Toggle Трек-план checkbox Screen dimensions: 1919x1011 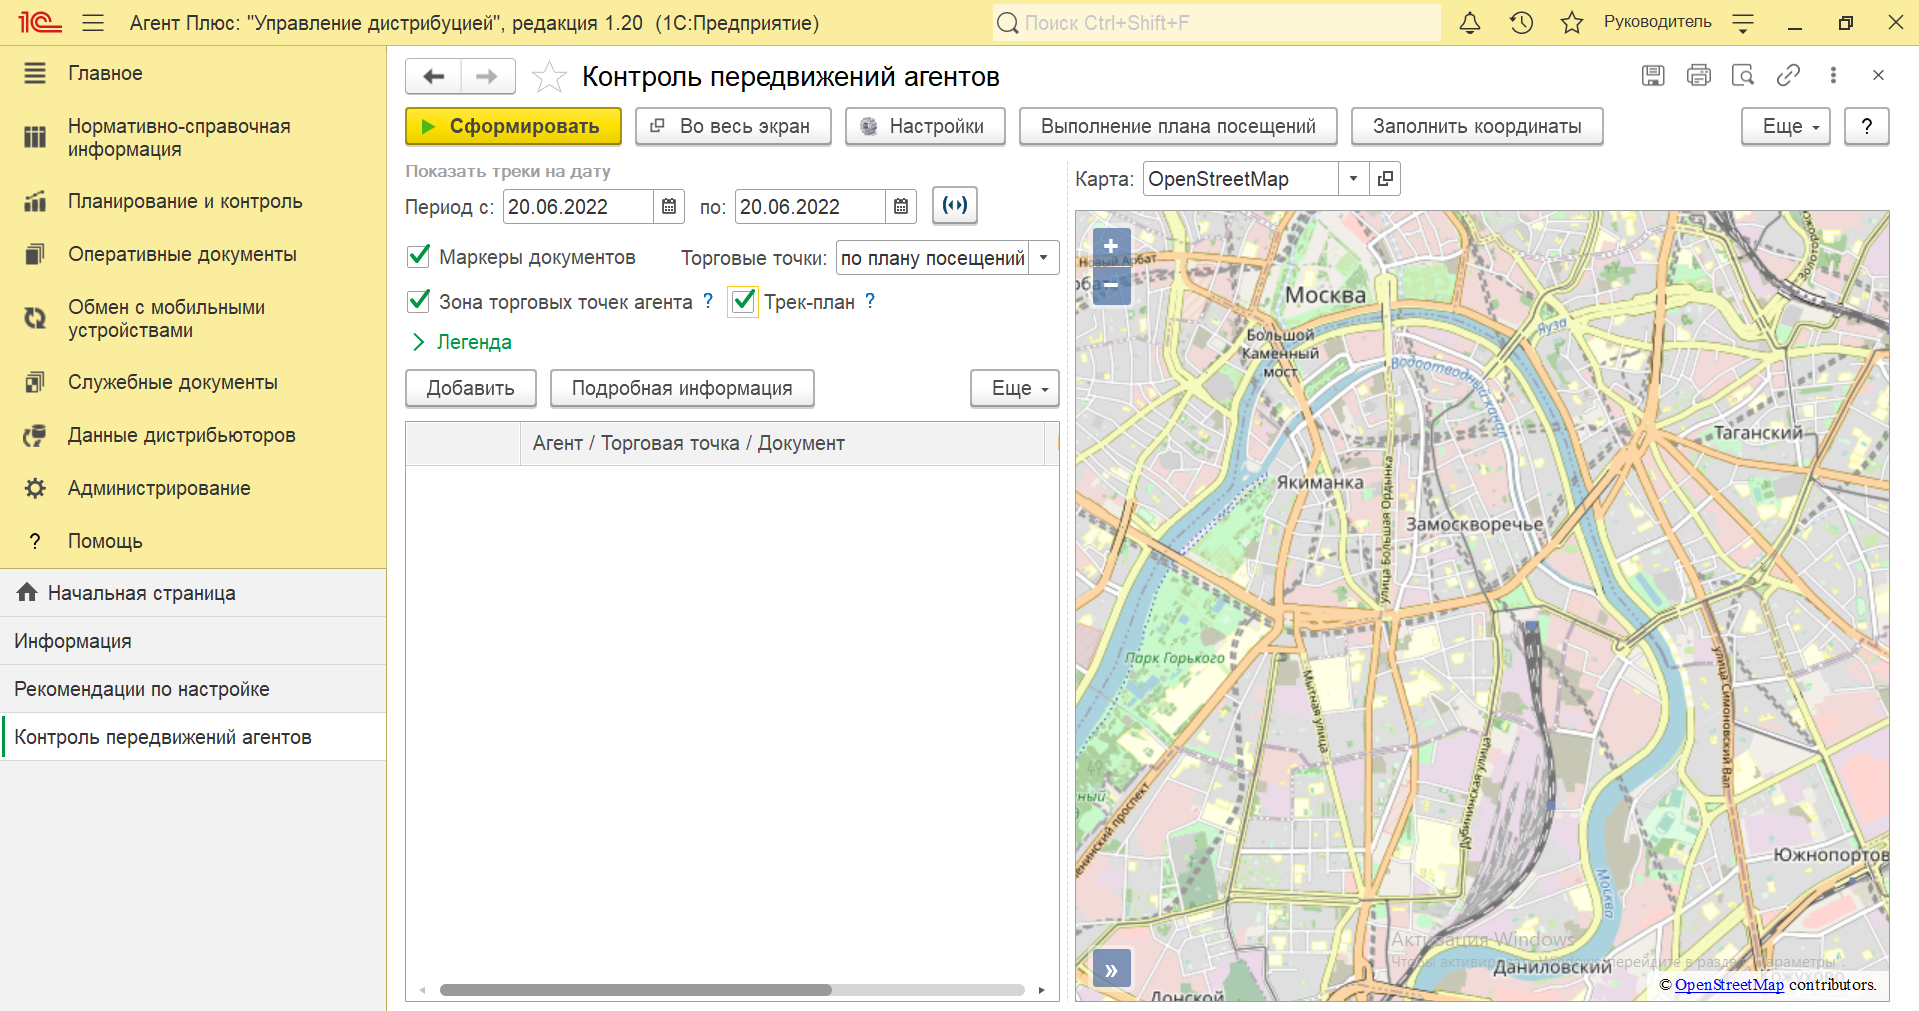coord(743,301)
